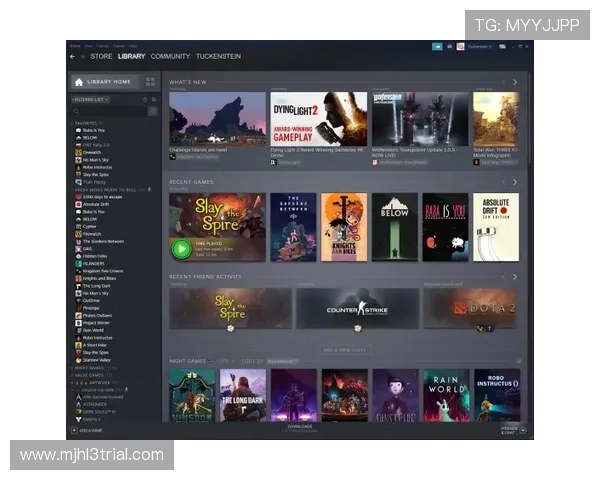Open the Filtered List dropdown
The height and width of the screenshot is (480, 600).
tap(90, 100)
